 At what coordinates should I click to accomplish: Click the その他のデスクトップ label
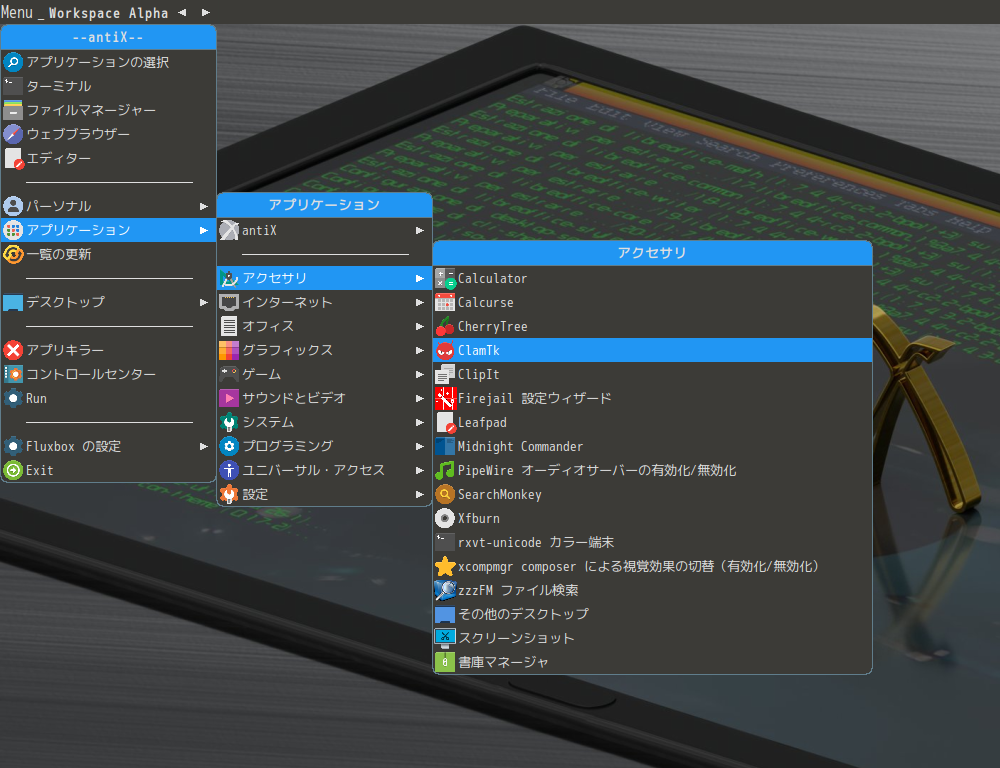point(524,614)
